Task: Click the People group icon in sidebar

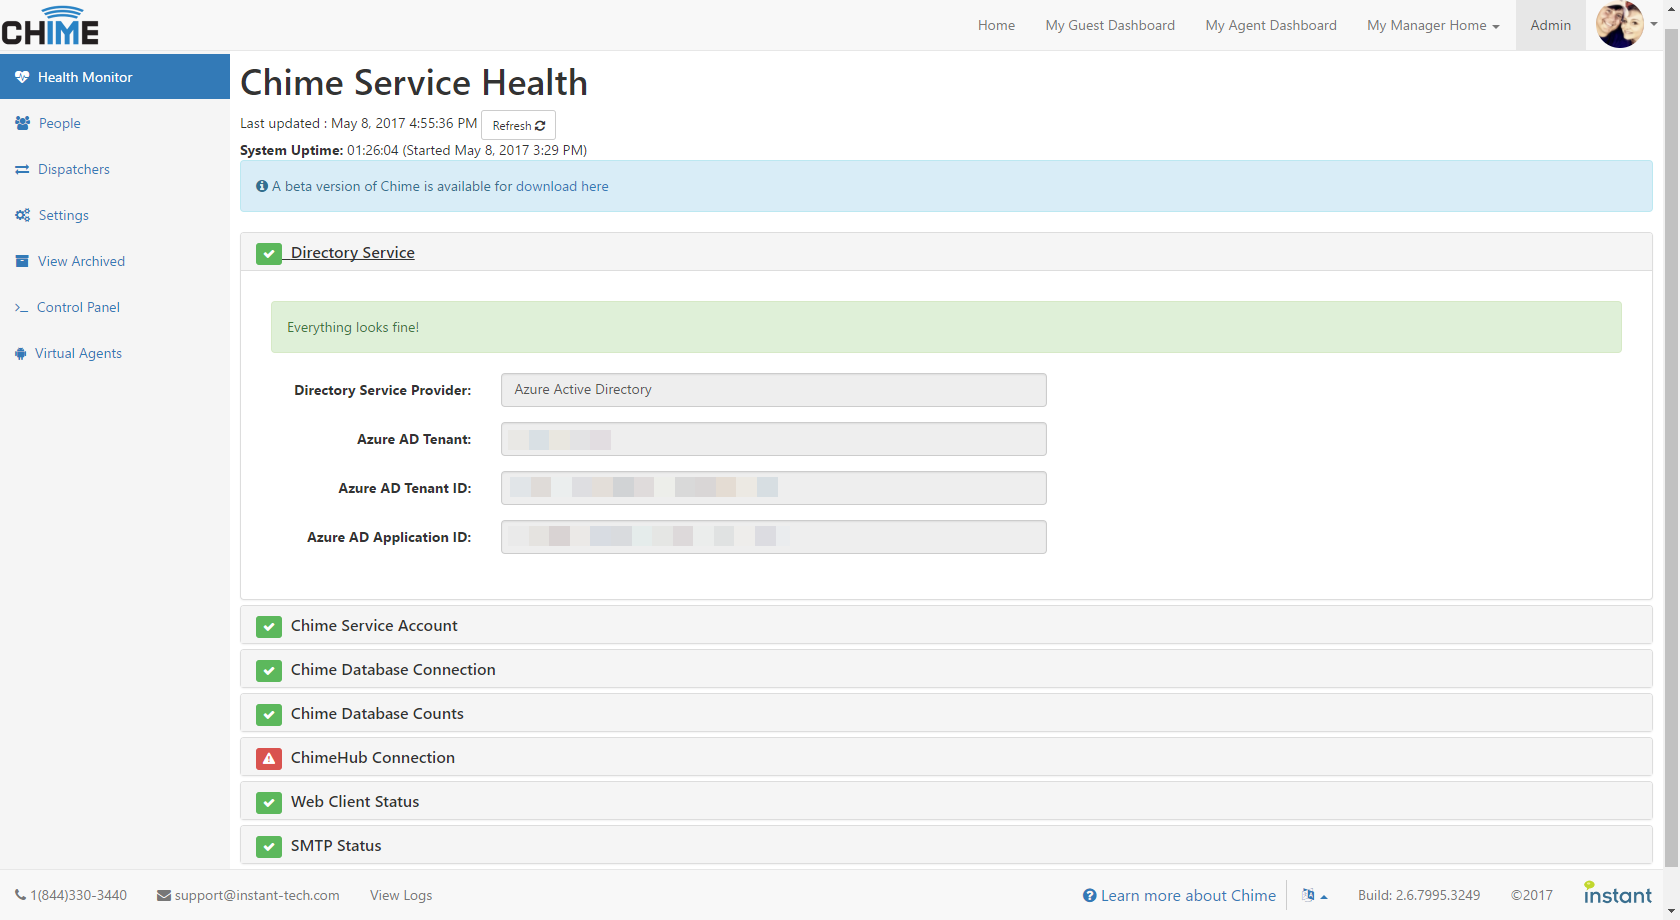Action: click(22, 123)
